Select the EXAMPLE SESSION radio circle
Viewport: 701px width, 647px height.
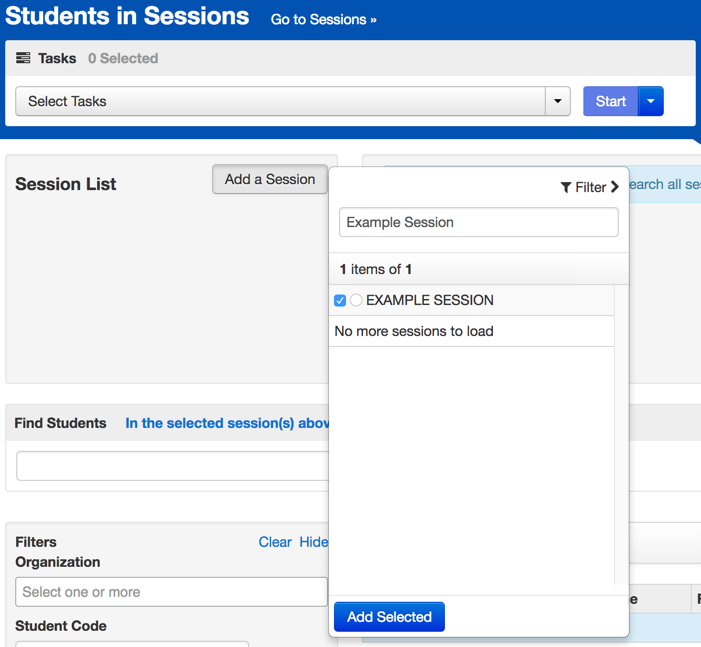pyautogui.click(x=356, y=300)
